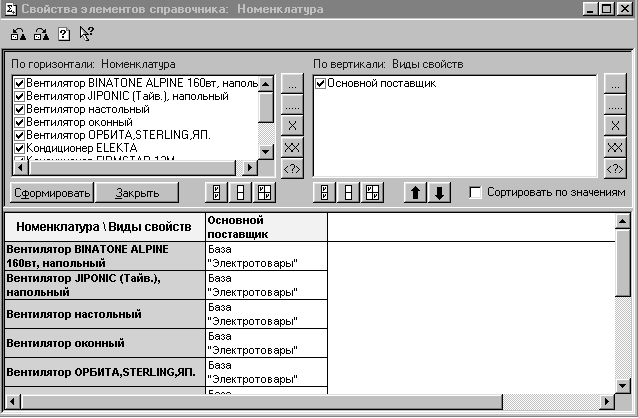The image size is (638, 418).
Task: Move property down with the down arrow button
Action: pyautogui.click(x=439, y=193)
